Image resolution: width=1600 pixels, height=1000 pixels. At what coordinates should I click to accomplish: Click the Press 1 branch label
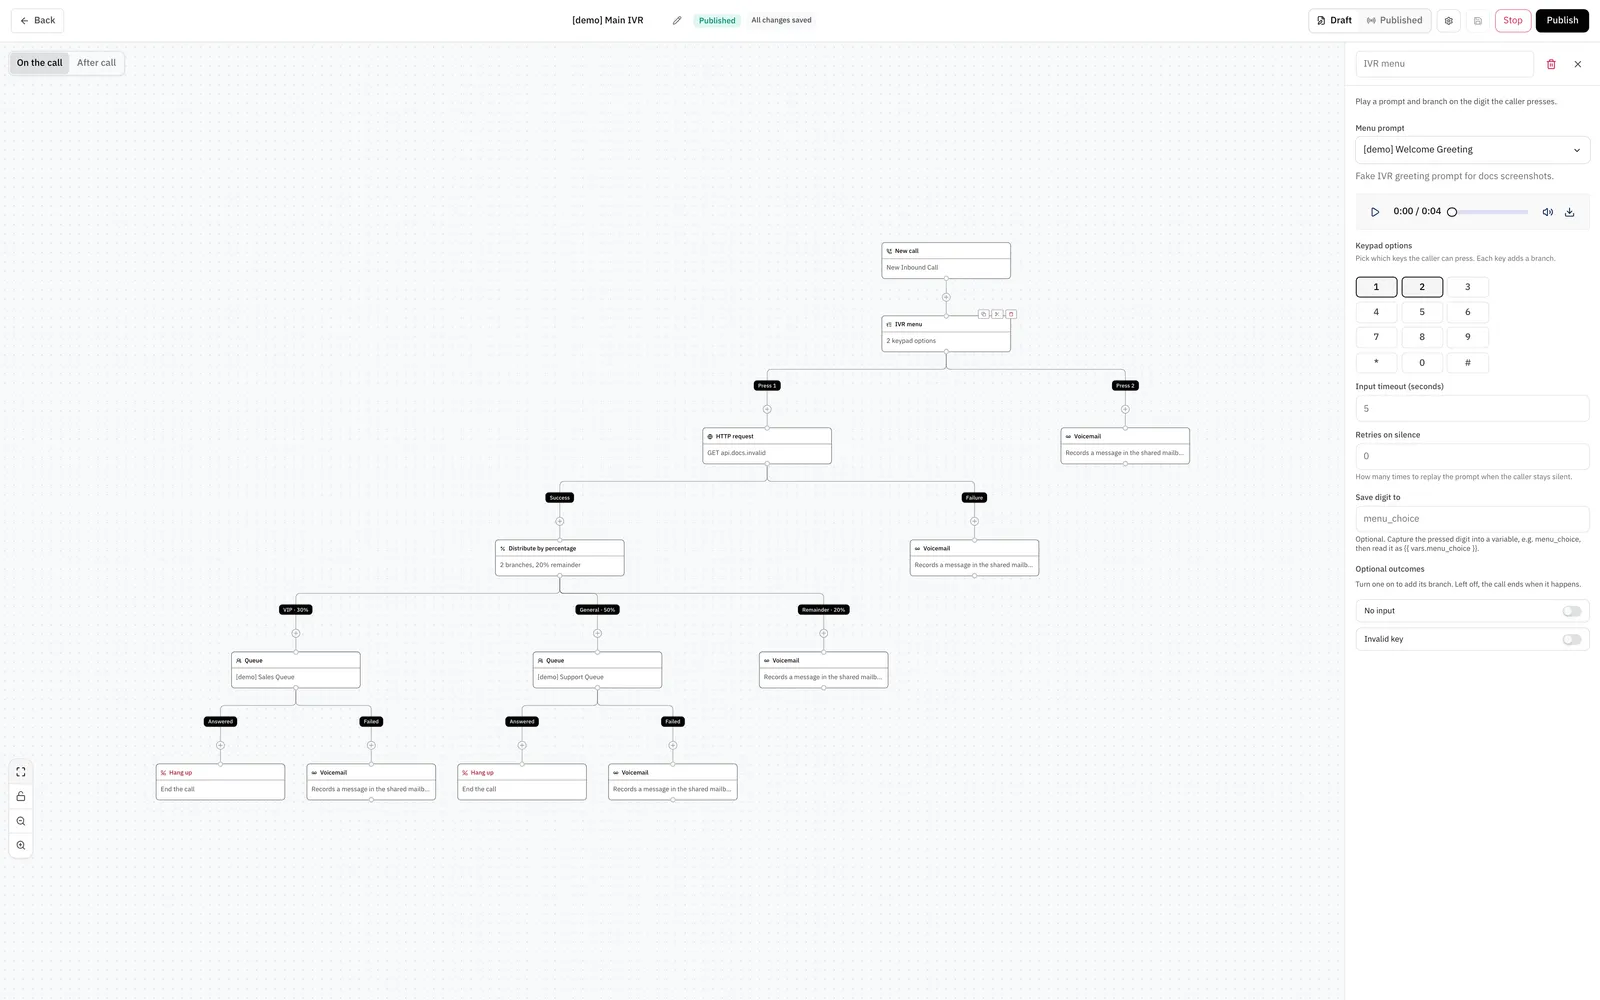pyautogui.click(x=767, y=385)
